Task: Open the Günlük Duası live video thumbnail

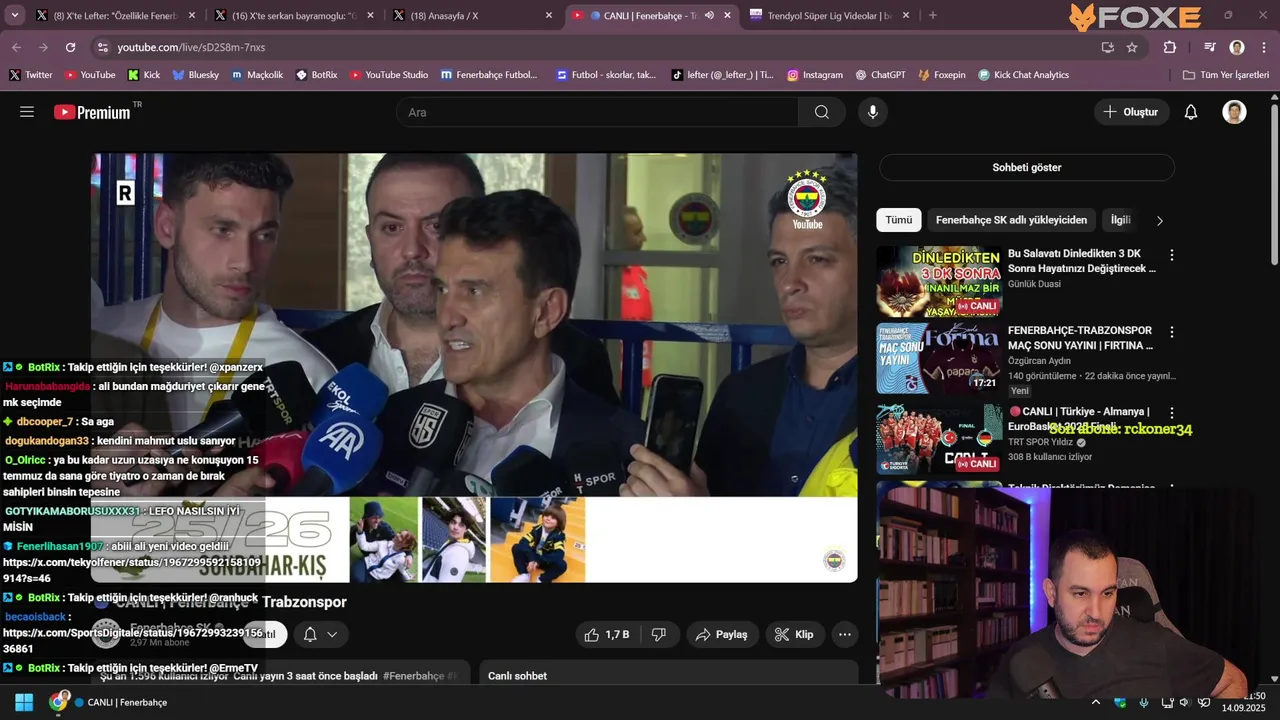Action: tap(939, 281)
